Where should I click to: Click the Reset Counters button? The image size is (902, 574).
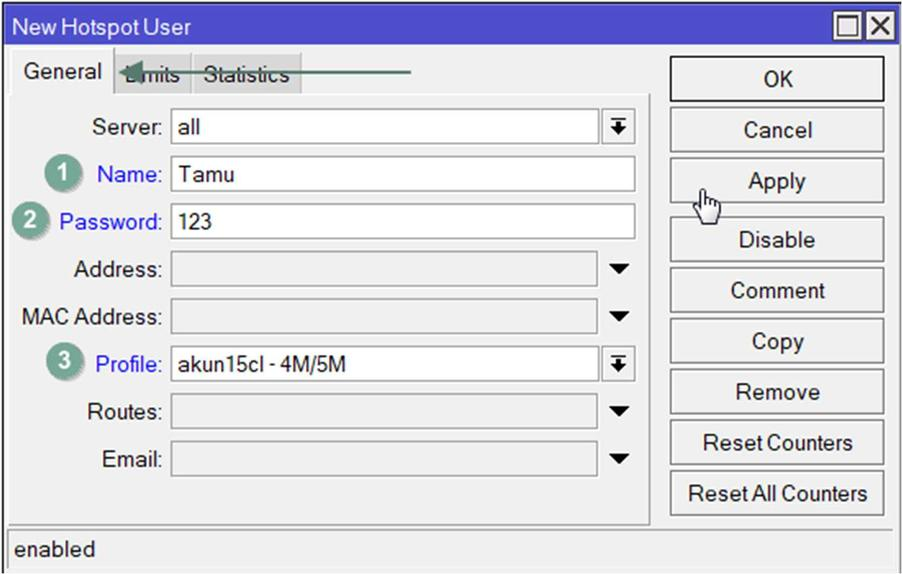click(776, 443)
